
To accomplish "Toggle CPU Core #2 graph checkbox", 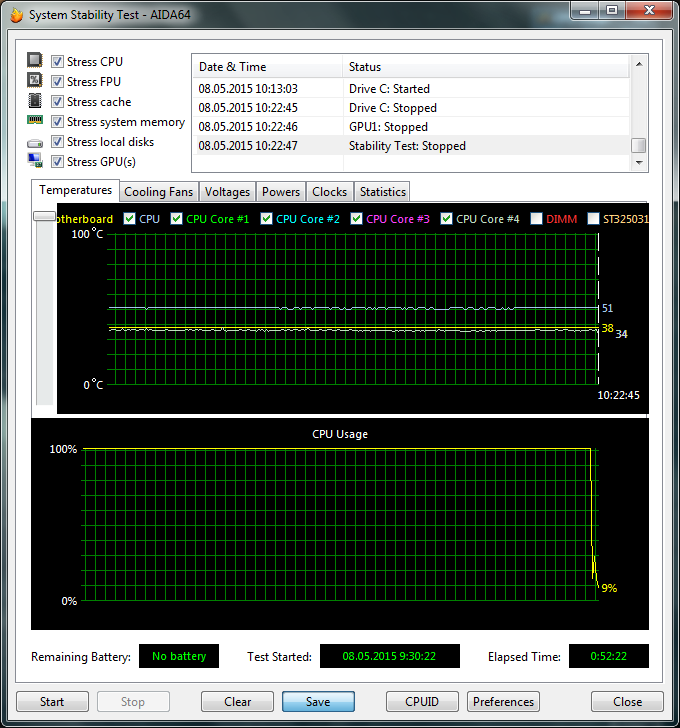I will coord(266,219).
